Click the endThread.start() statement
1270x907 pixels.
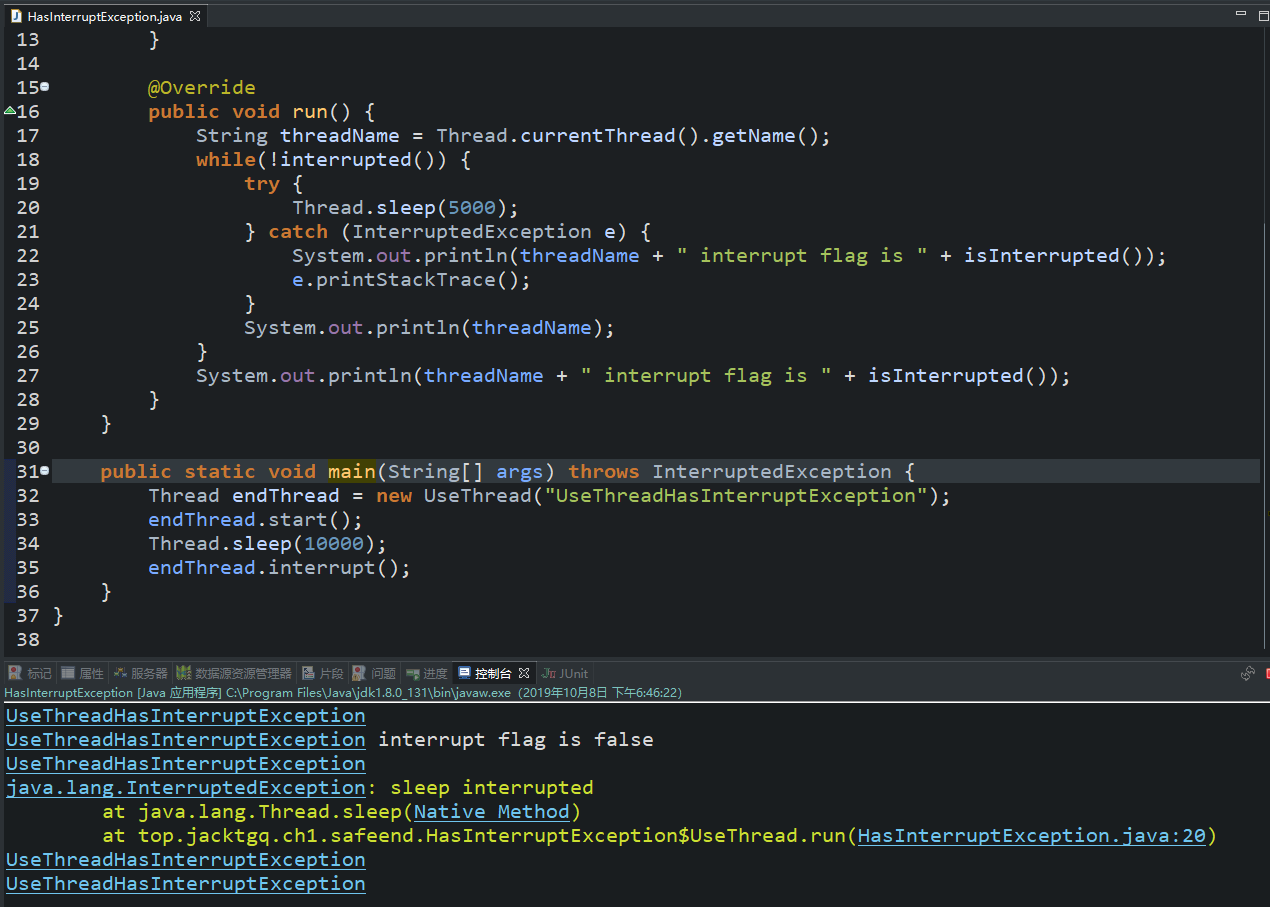pos(256,519)
